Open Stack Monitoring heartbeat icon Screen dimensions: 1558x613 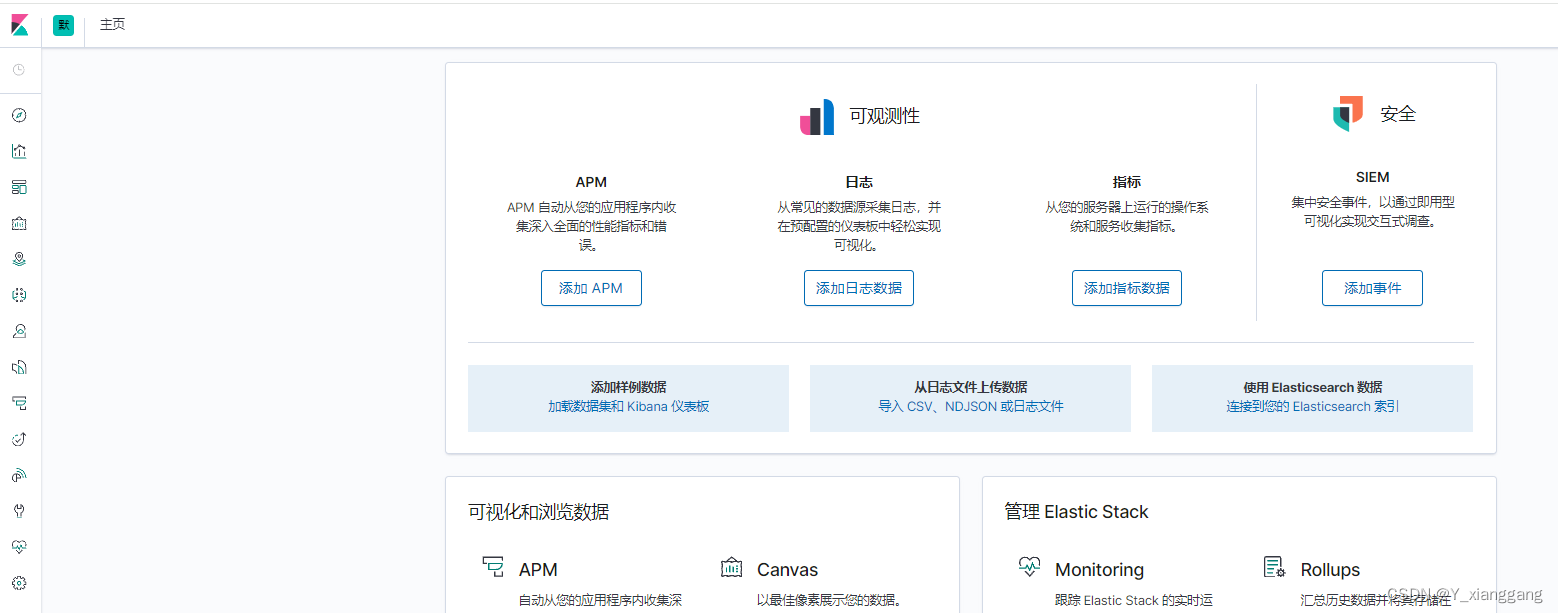tap(19, 546)
